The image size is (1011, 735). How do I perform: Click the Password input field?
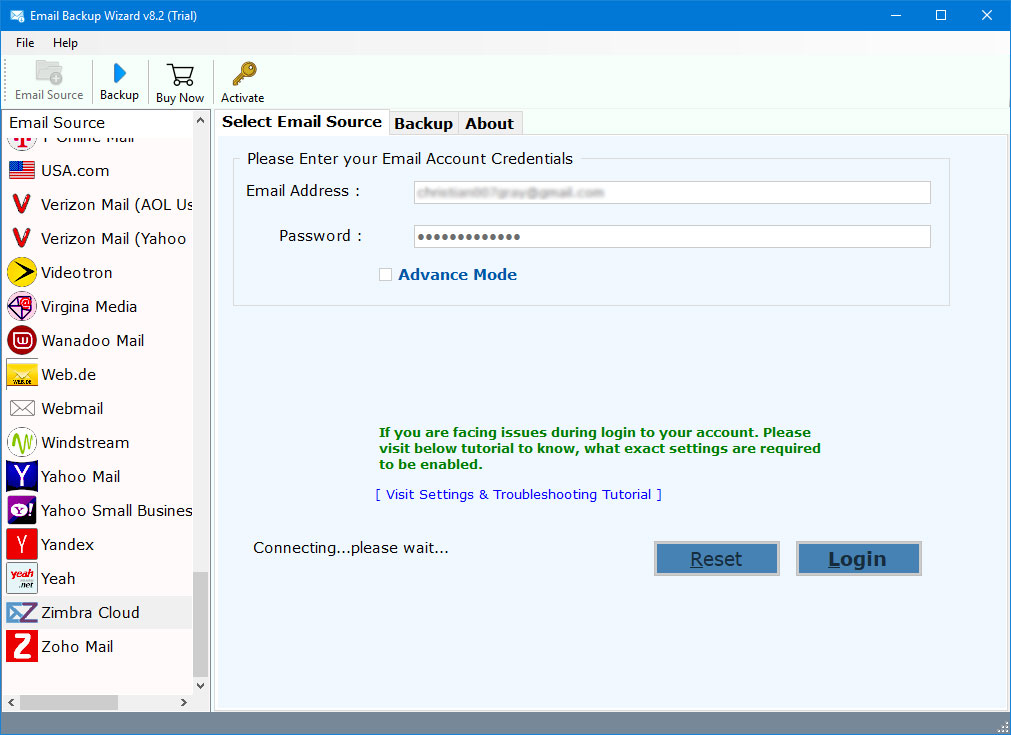[x=672, y=237]
